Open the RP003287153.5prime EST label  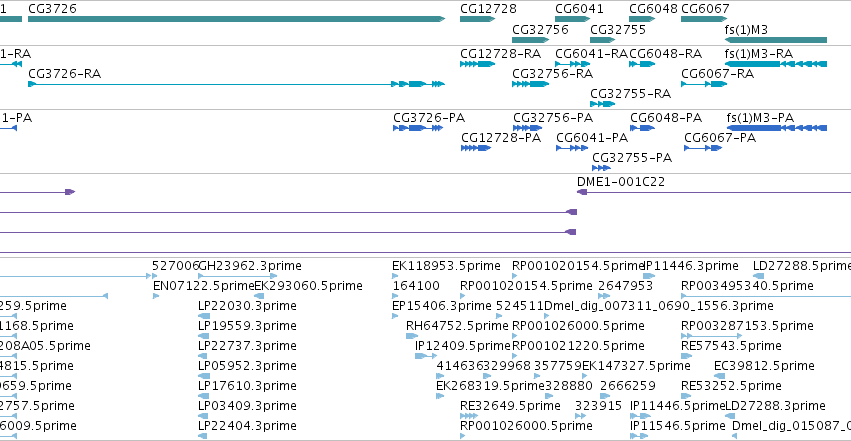747,326
